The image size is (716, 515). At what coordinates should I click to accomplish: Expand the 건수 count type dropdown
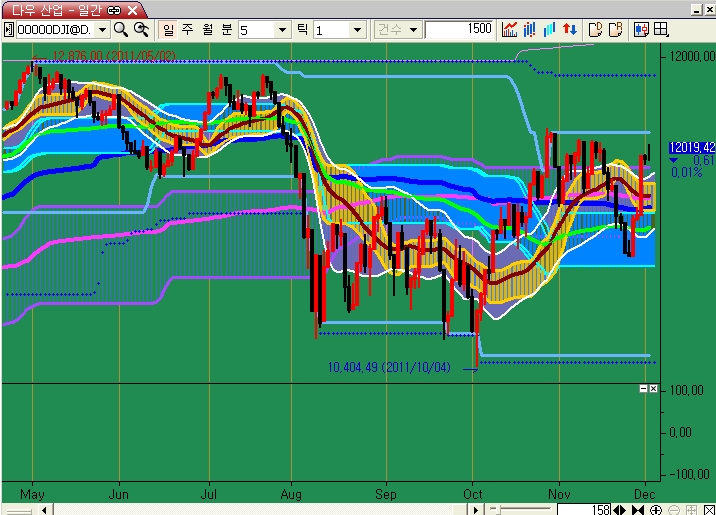(x=414, y=30)
